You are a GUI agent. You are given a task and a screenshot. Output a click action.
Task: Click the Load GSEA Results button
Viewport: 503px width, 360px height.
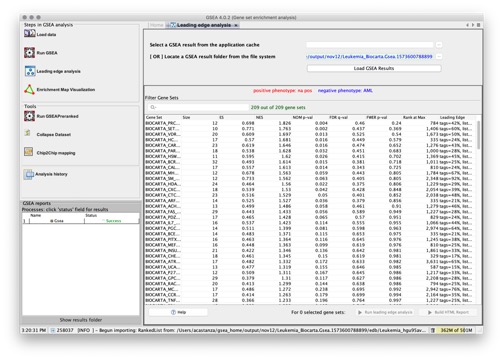click(374, 68)
